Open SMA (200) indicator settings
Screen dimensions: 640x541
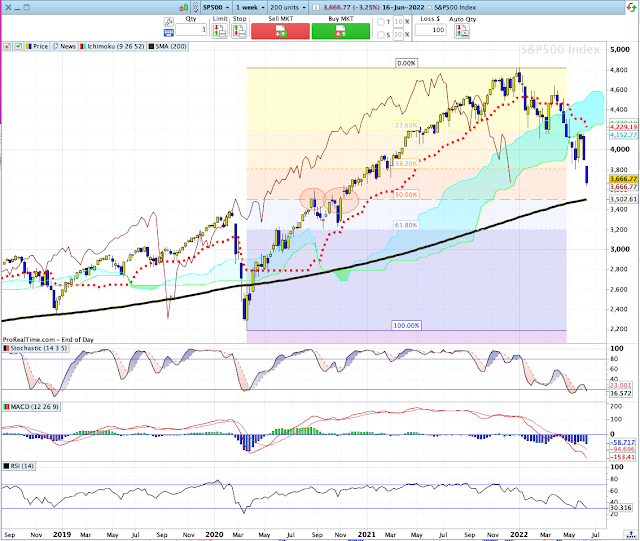click(x=167, y=47)
